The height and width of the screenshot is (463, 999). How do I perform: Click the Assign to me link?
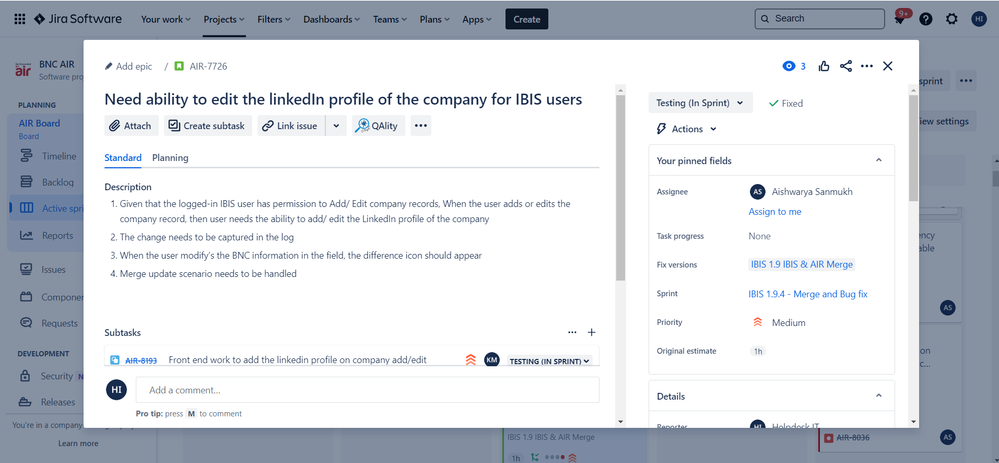pyautogui.click(x=775, y=211)
